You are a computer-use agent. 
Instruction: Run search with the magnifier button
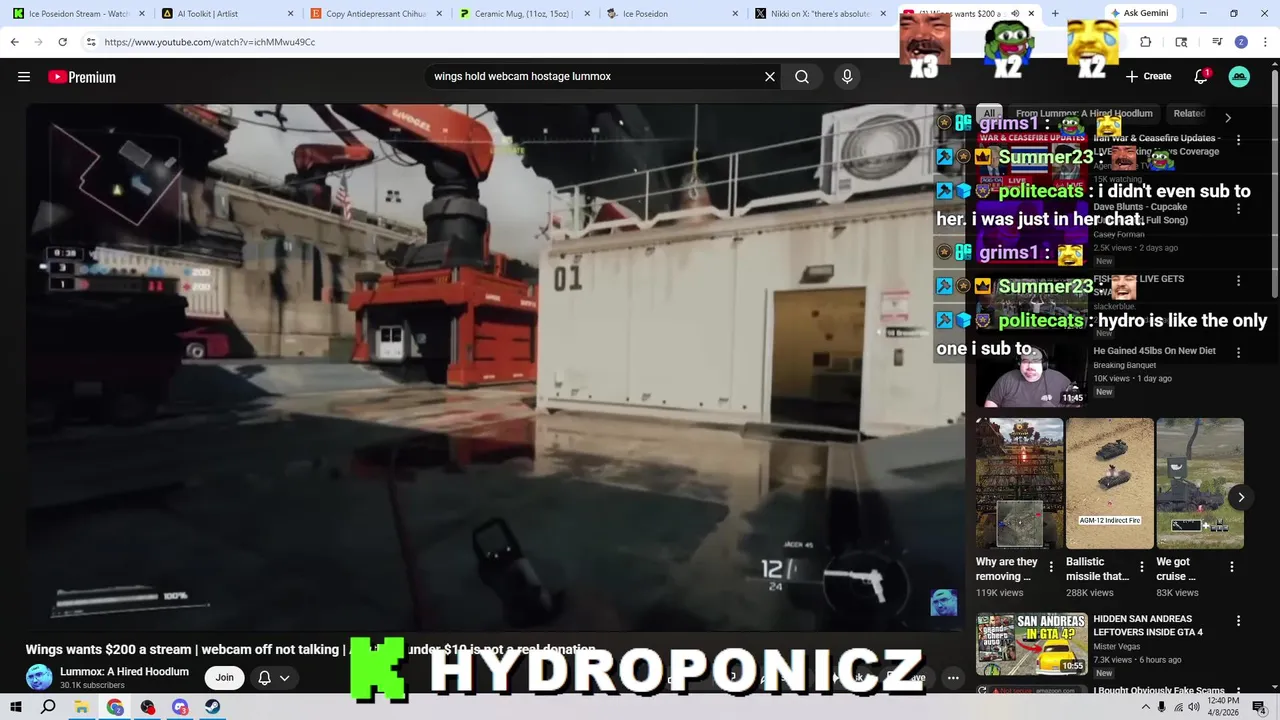(802, 76)
